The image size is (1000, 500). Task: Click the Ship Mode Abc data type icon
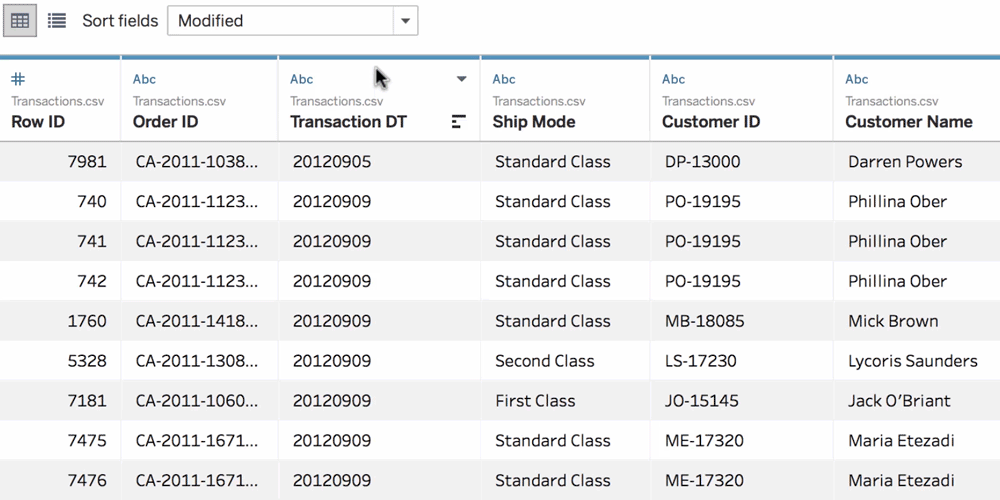pos(504,79)
